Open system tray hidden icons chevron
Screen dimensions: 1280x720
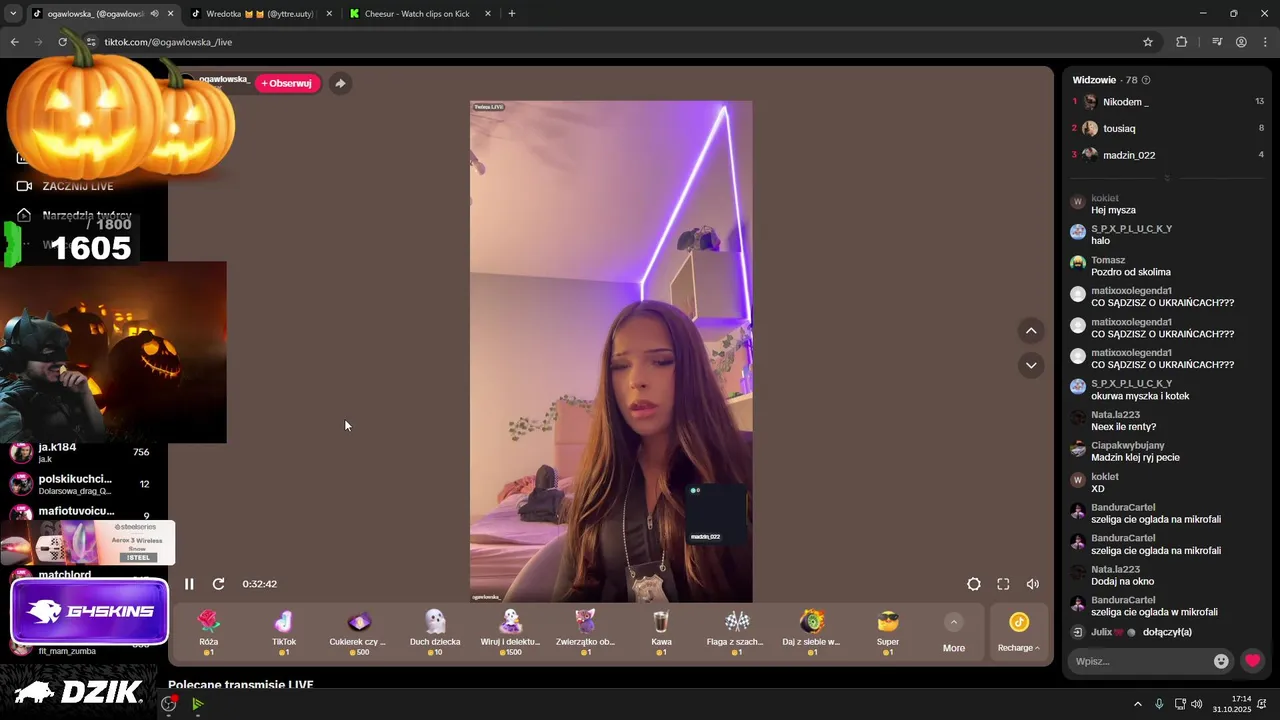[1137, 704]
